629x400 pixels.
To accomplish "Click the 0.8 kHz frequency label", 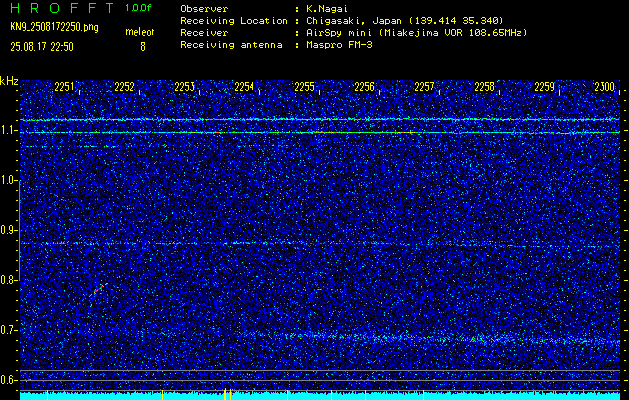I will click(x=8, y=280).
